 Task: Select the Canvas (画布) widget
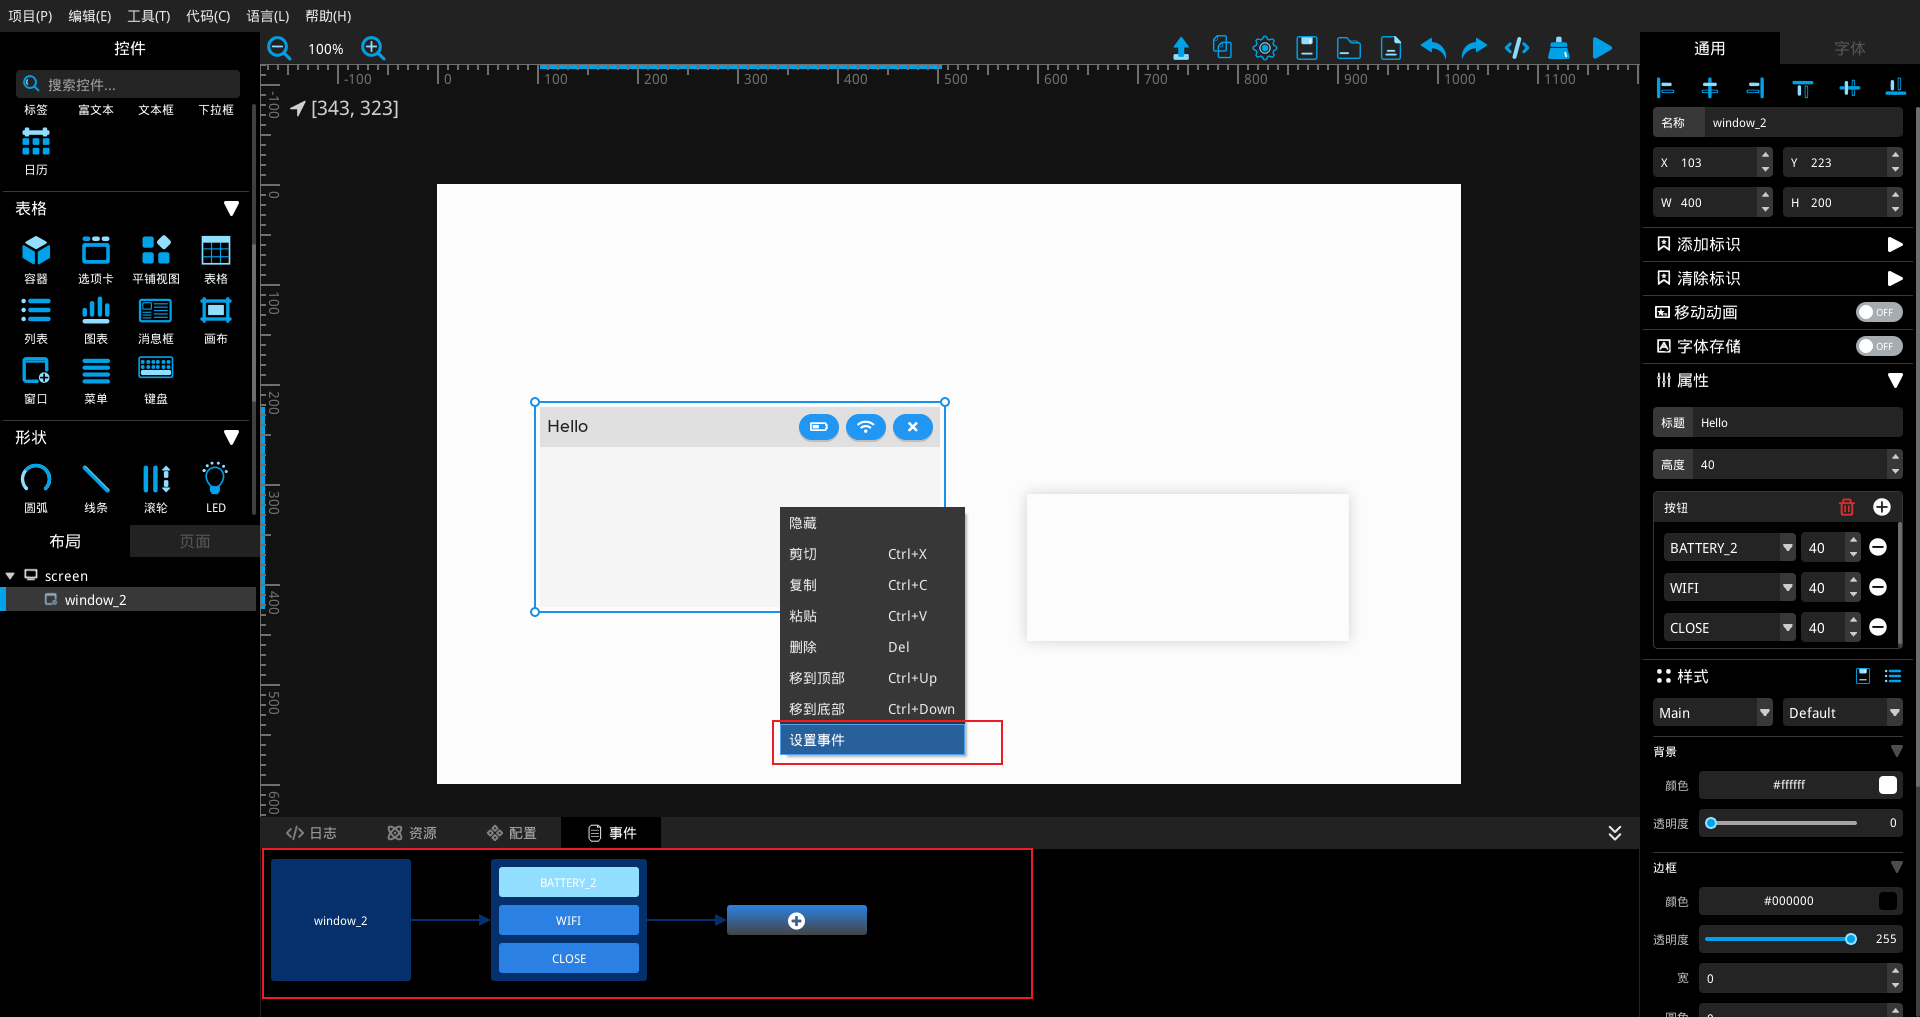point(216,320)
